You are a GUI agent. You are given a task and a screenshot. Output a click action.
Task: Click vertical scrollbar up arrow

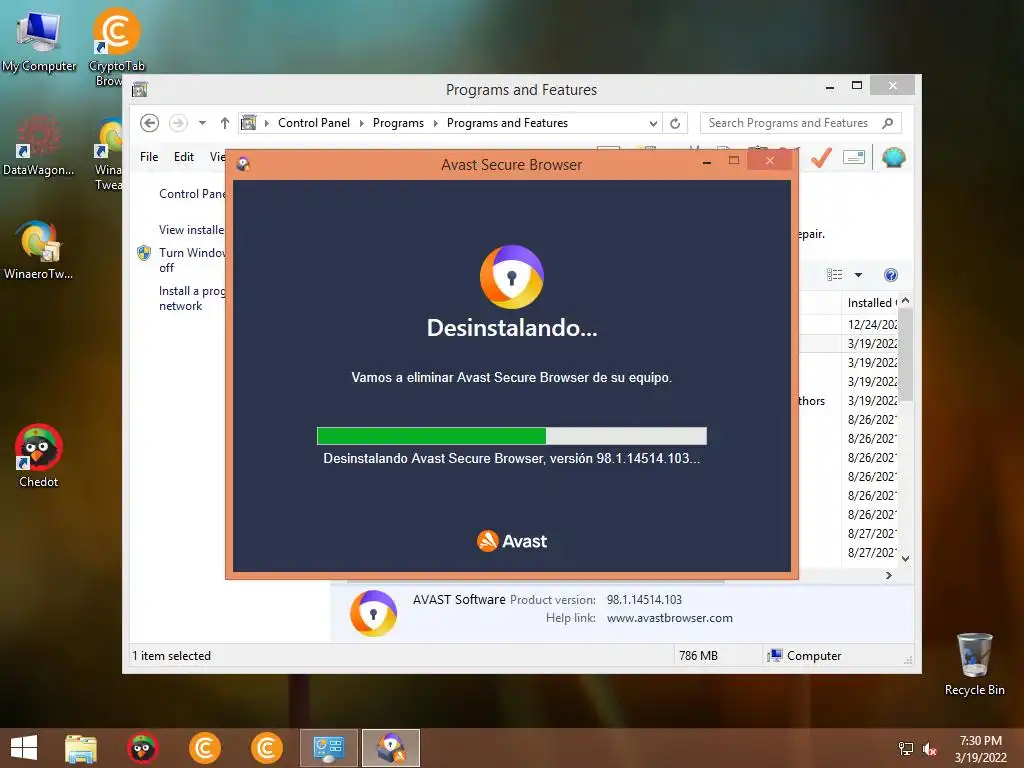point(905,300)
